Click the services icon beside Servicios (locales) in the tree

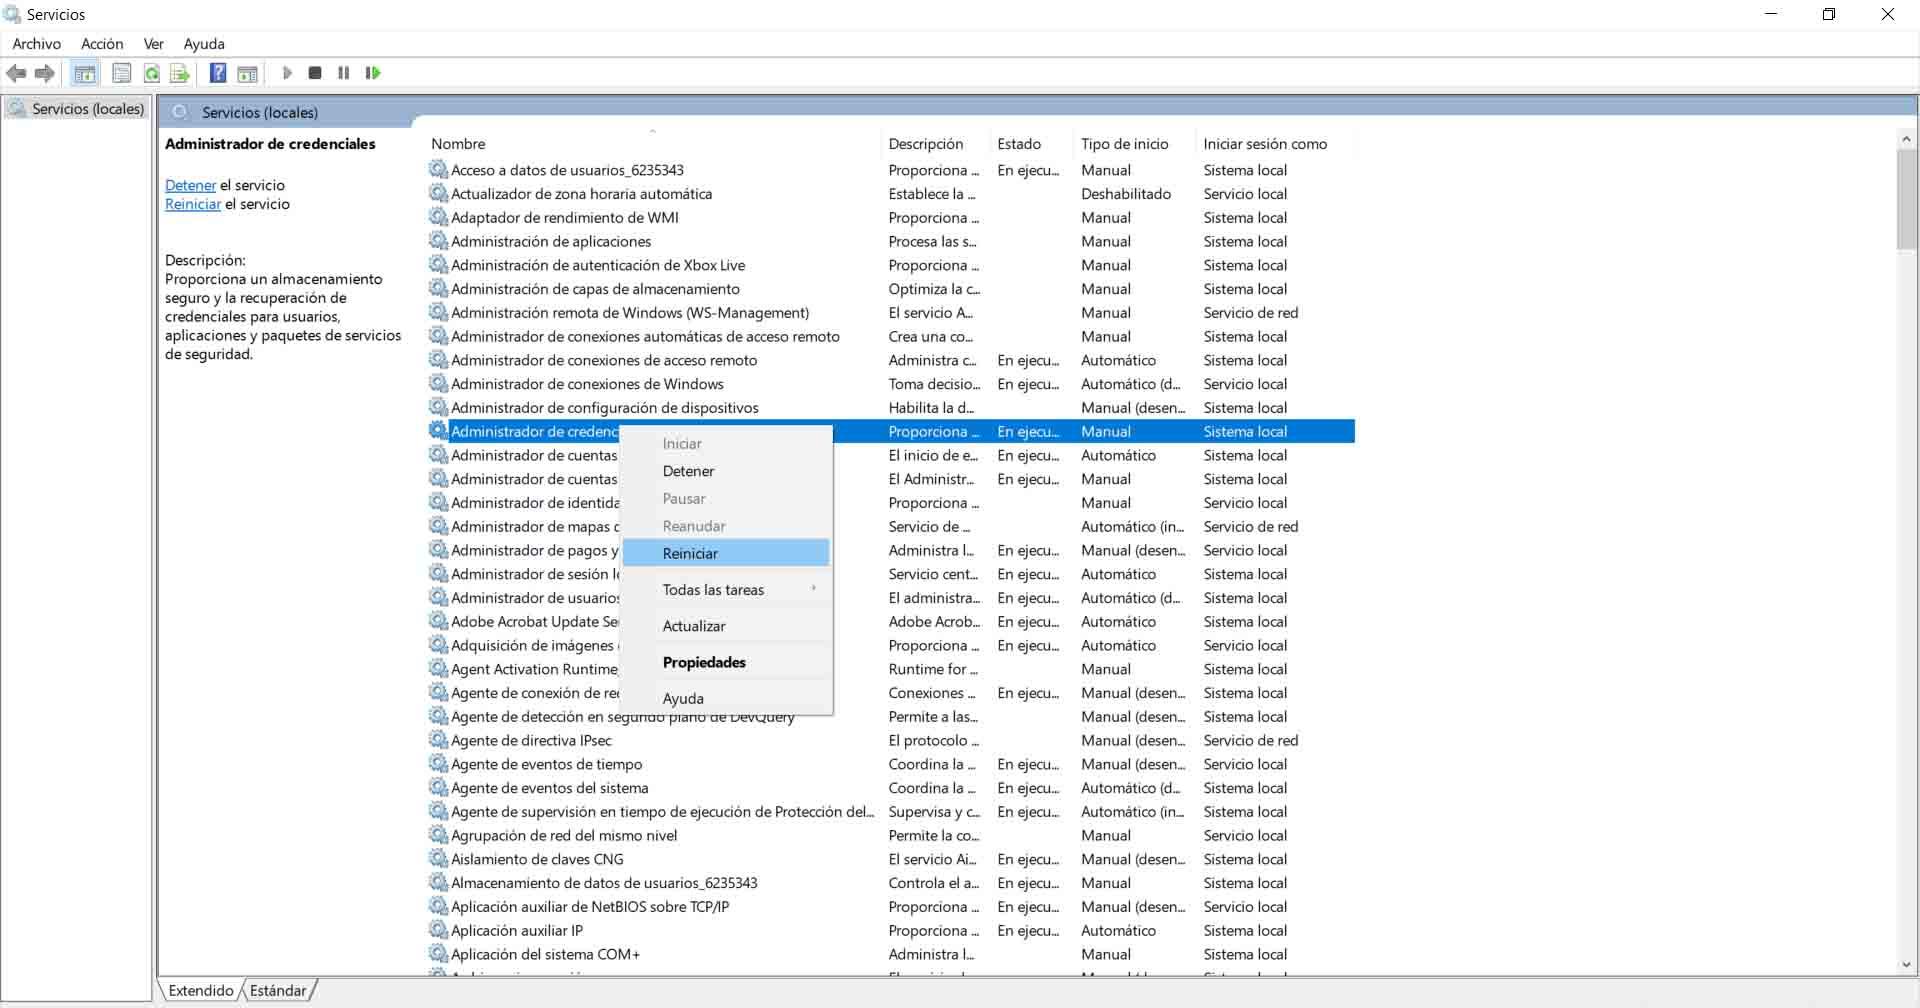pos(16,108)
